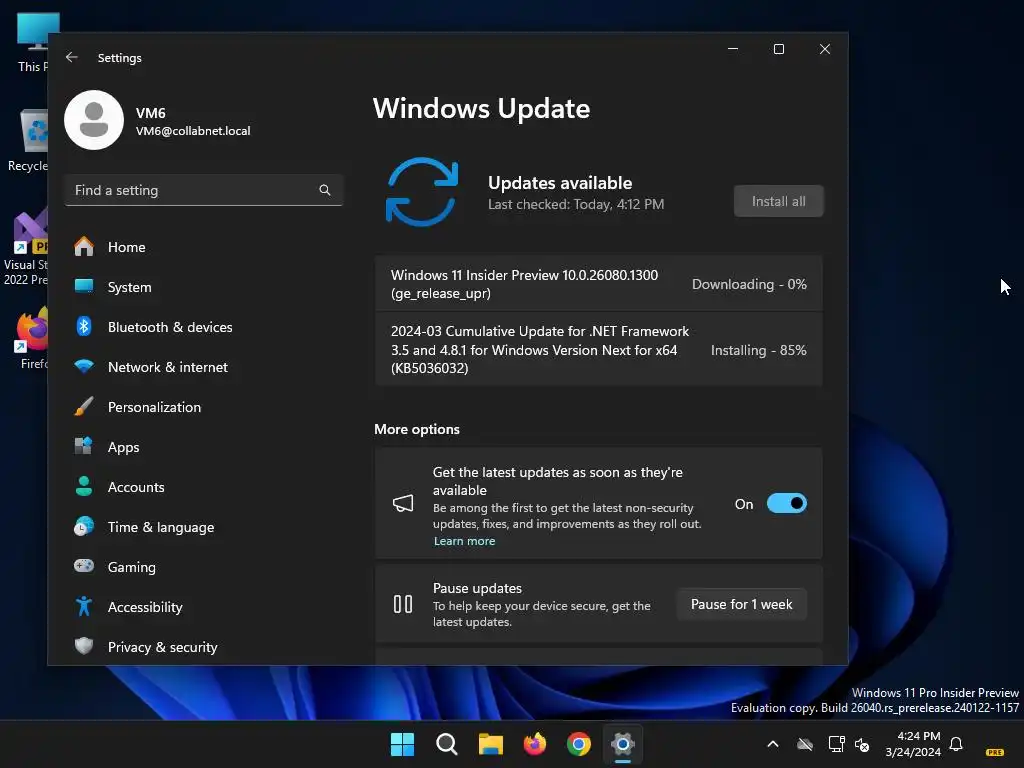The width and height of the screenshot is (1024, 768).
Task: Click the Accessibility figure icon
Action: (x=84, y=606)
